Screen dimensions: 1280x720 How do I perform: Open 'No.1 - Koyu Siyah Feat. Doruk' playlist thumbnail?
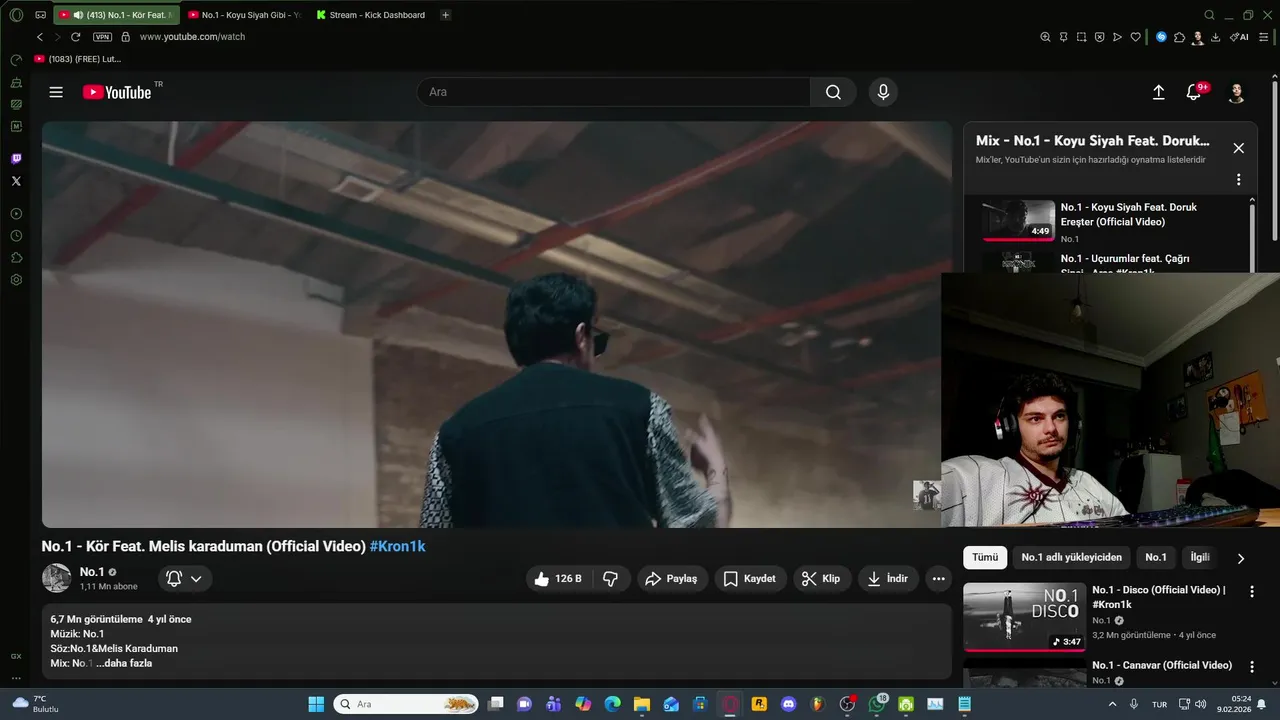(1018, 221)
